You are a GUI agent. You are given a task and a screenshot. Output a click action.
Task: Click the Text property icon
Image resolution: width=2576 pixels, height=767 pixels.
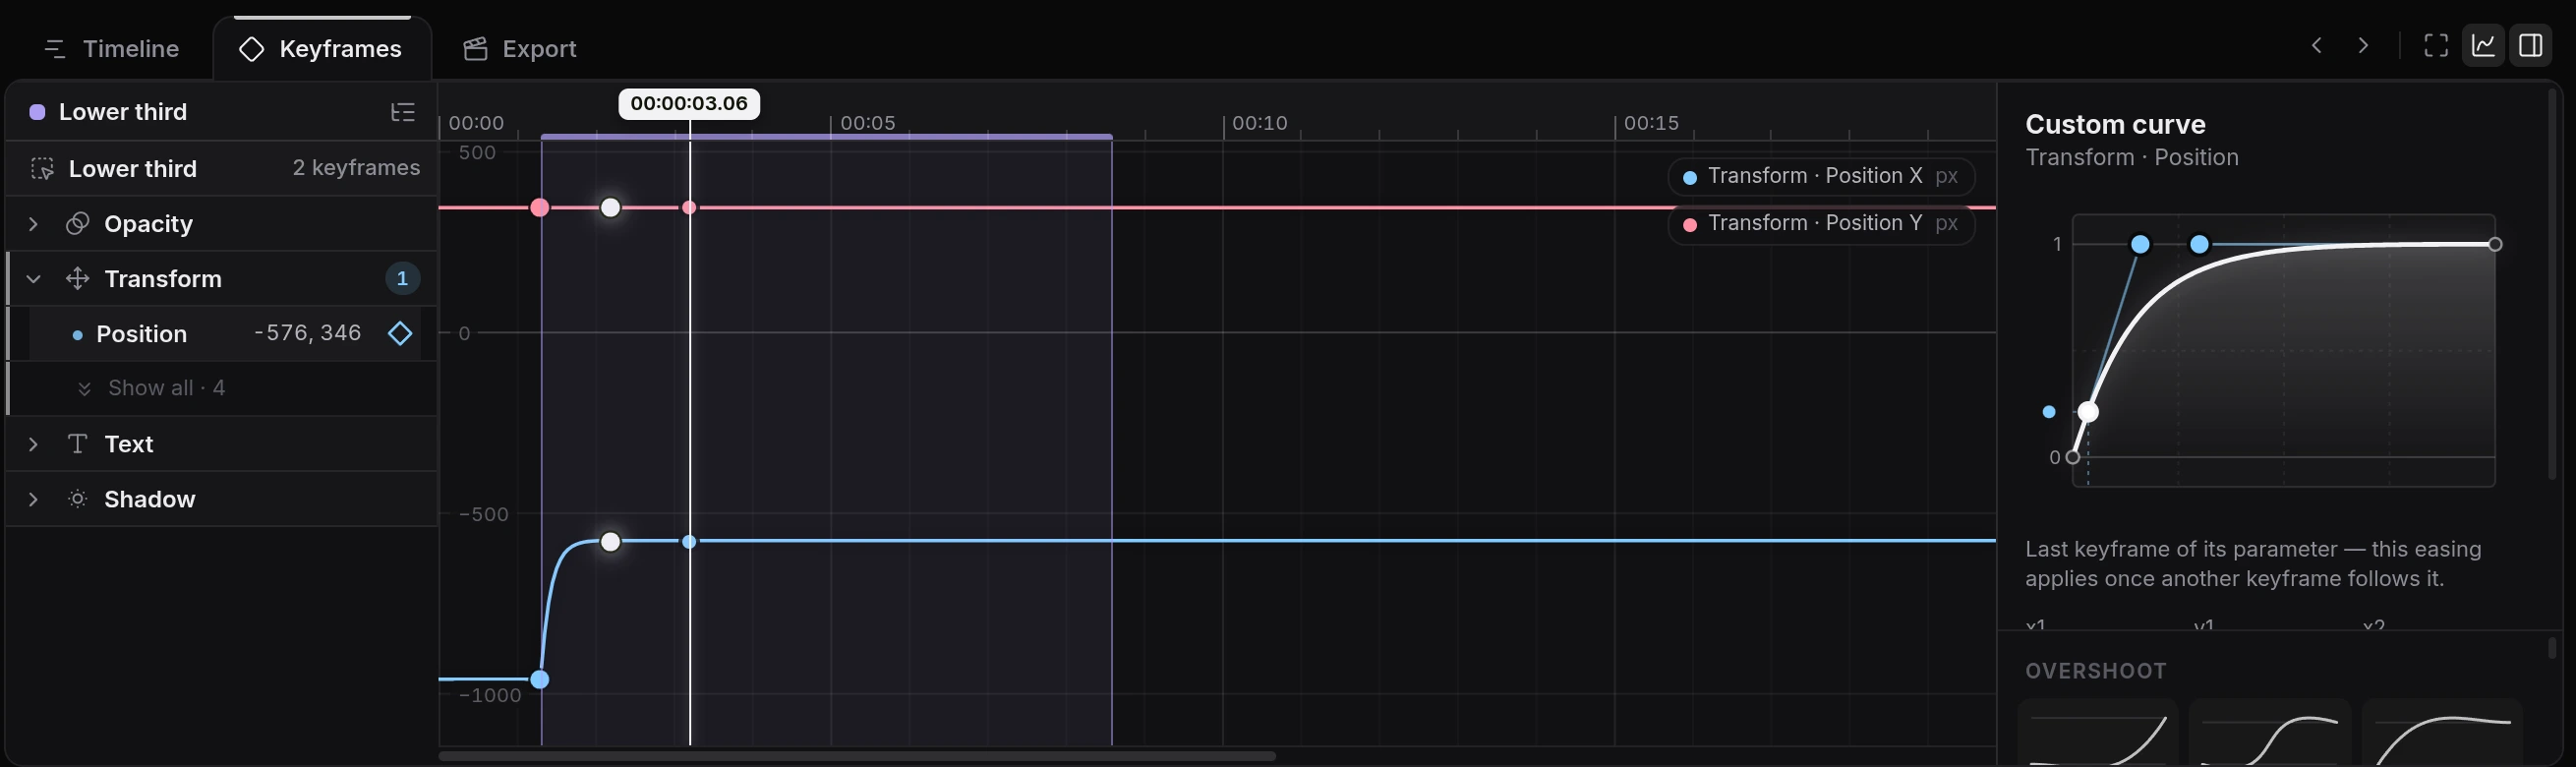(77, 444)
